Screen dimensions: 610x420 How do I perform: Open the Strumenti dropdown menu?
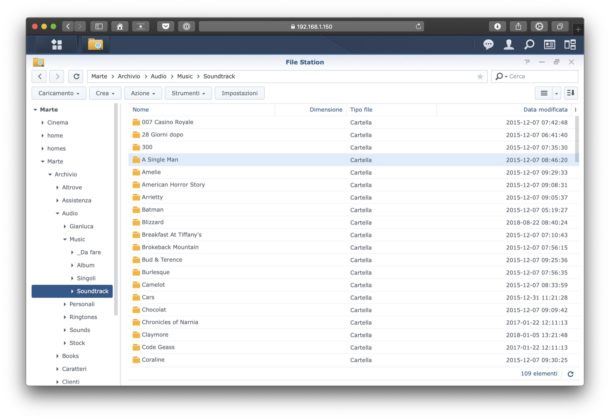coord(188,93)
